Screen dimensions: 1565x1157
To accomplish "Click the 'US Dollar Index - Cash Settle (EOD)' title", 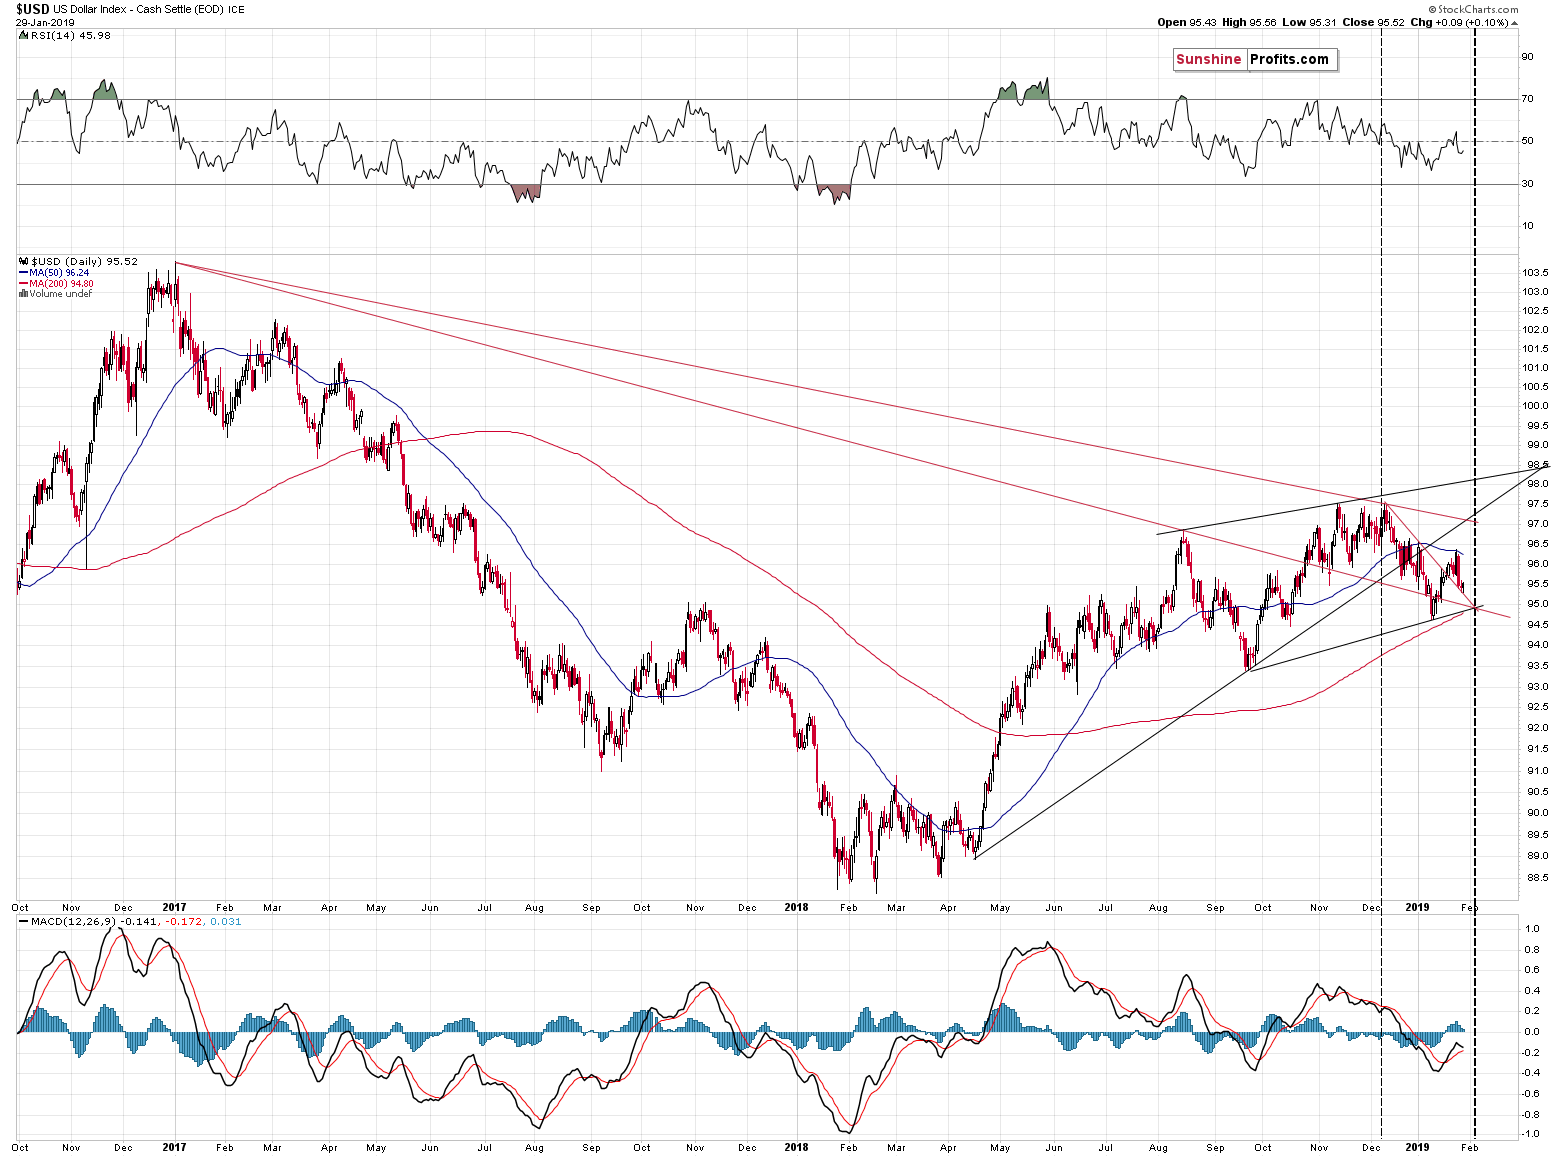I will click(138, 9).
